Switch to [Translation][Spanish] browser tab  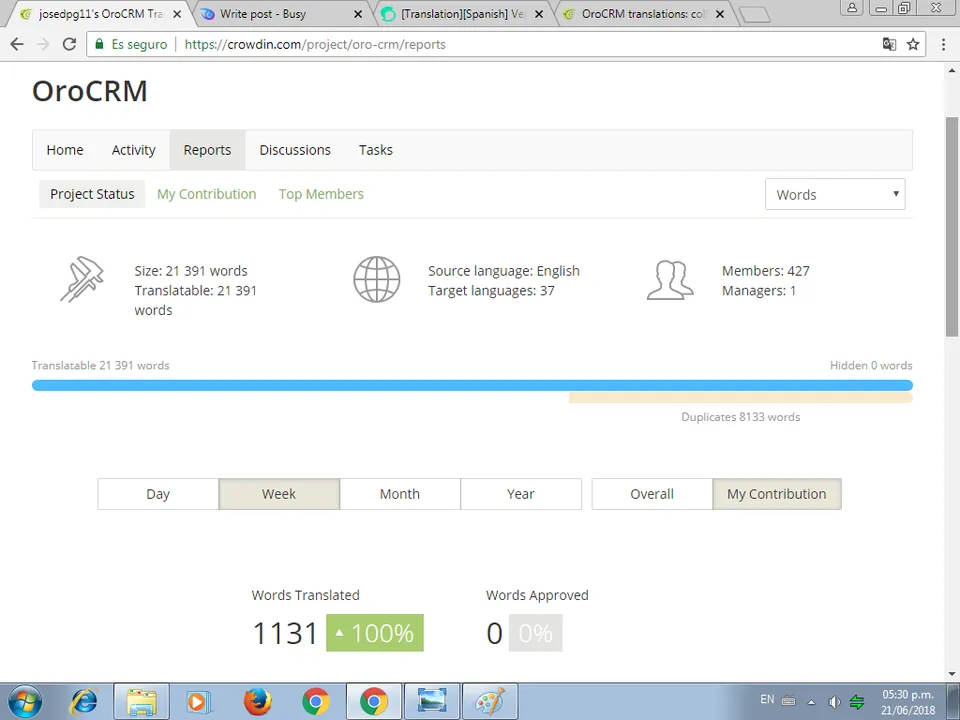[x=463, y=14]
